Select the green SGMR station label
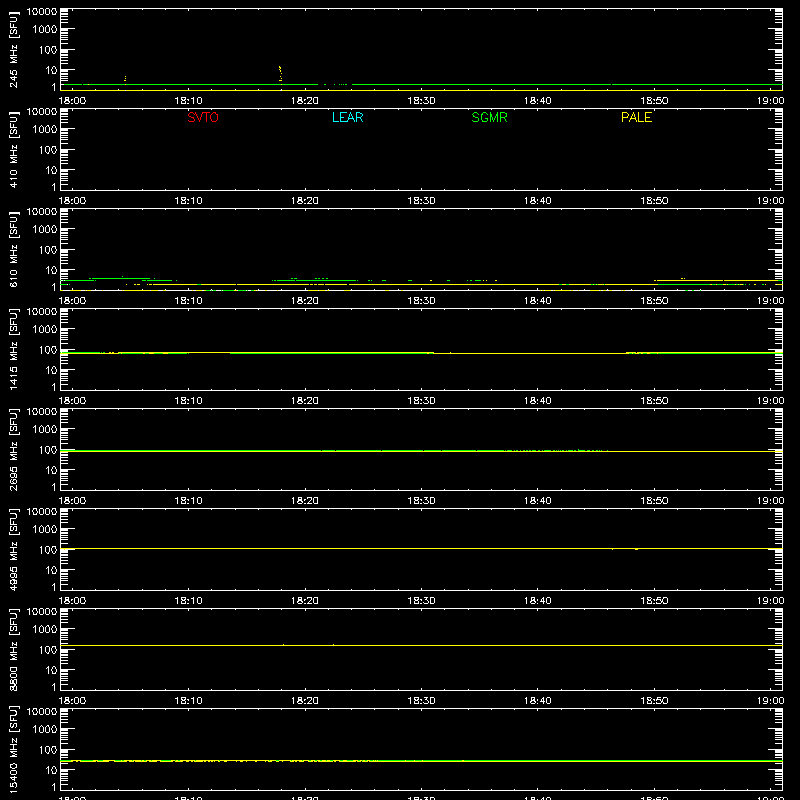The width and height of the screenshot is (800, 800). (x=489, y=117)
